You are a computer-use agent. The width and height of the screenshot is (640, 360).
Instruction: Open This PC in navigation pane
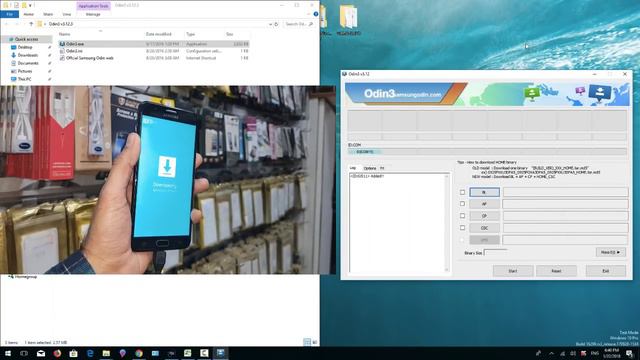pos(24,79)
